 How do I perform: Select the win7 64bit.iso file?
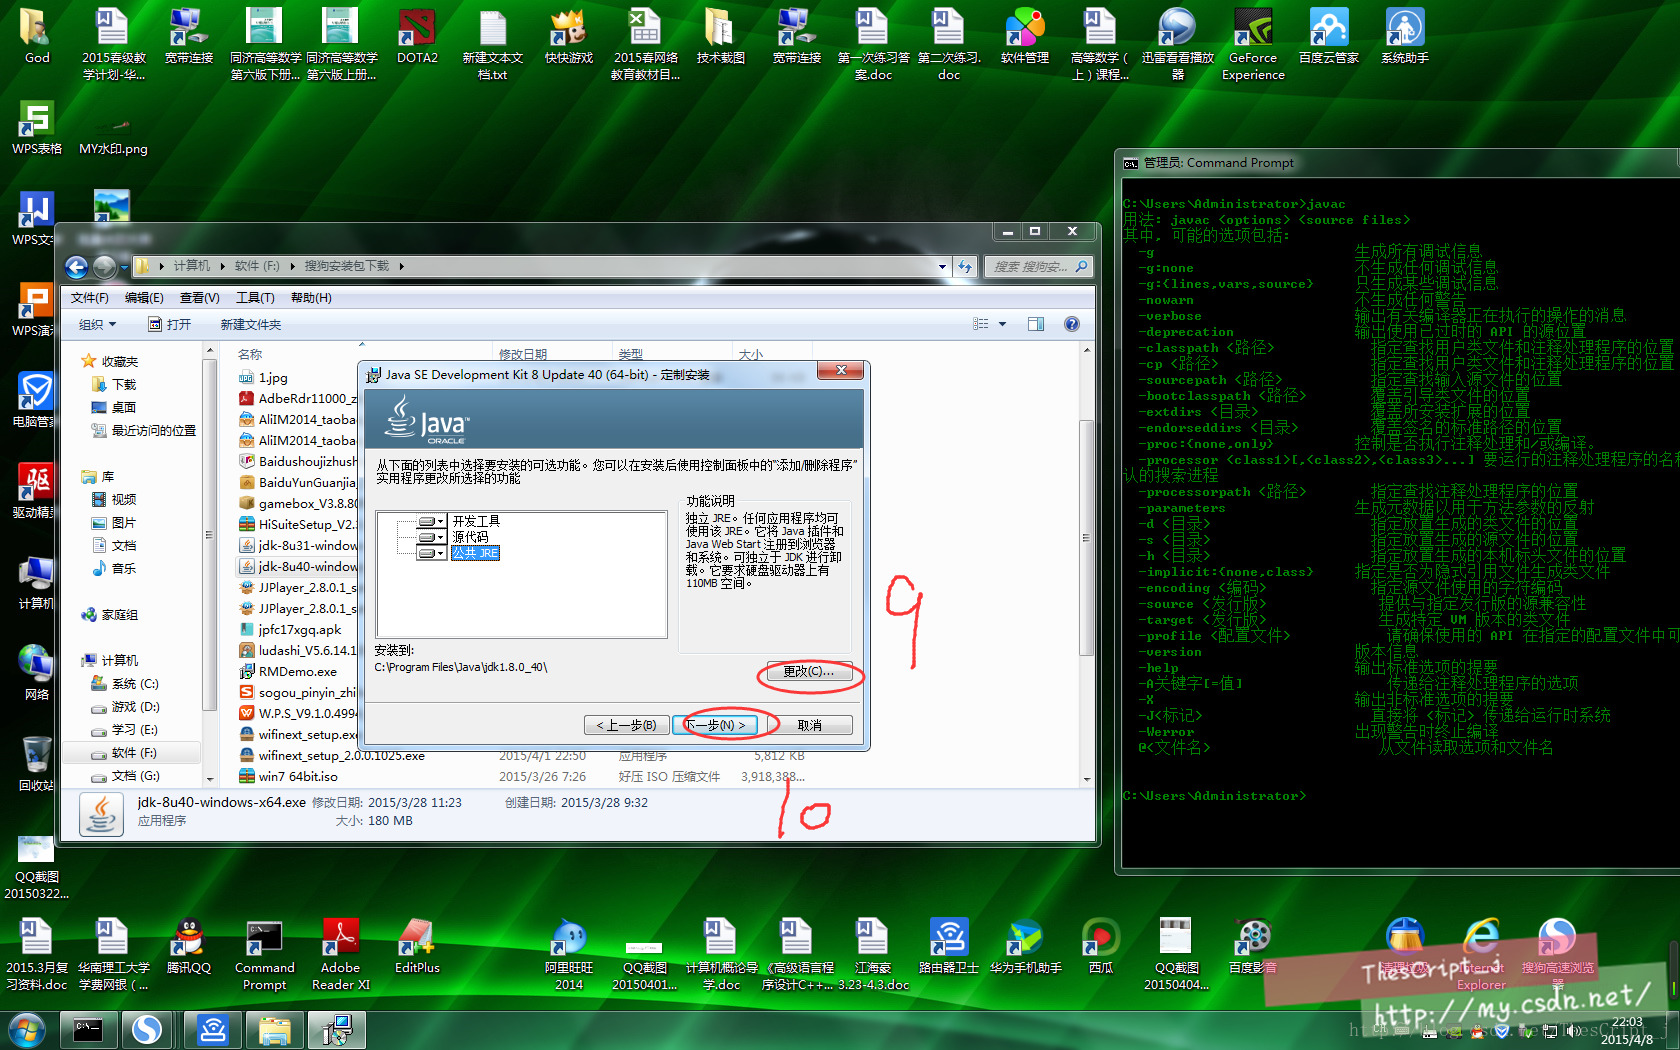(x=298, y=776)
